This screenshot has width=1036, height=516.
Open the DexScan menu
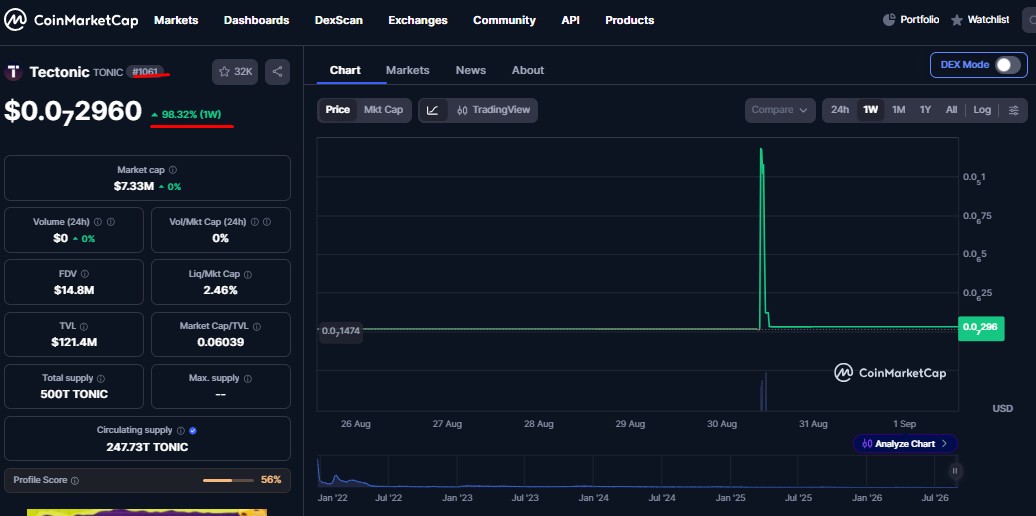338,20
